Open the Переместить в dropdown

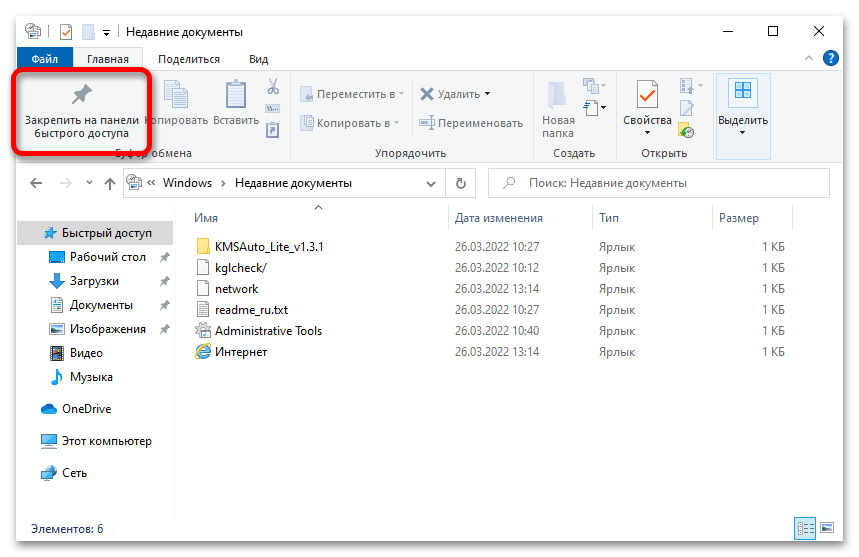pyautogui.click(x=401, y=94)
